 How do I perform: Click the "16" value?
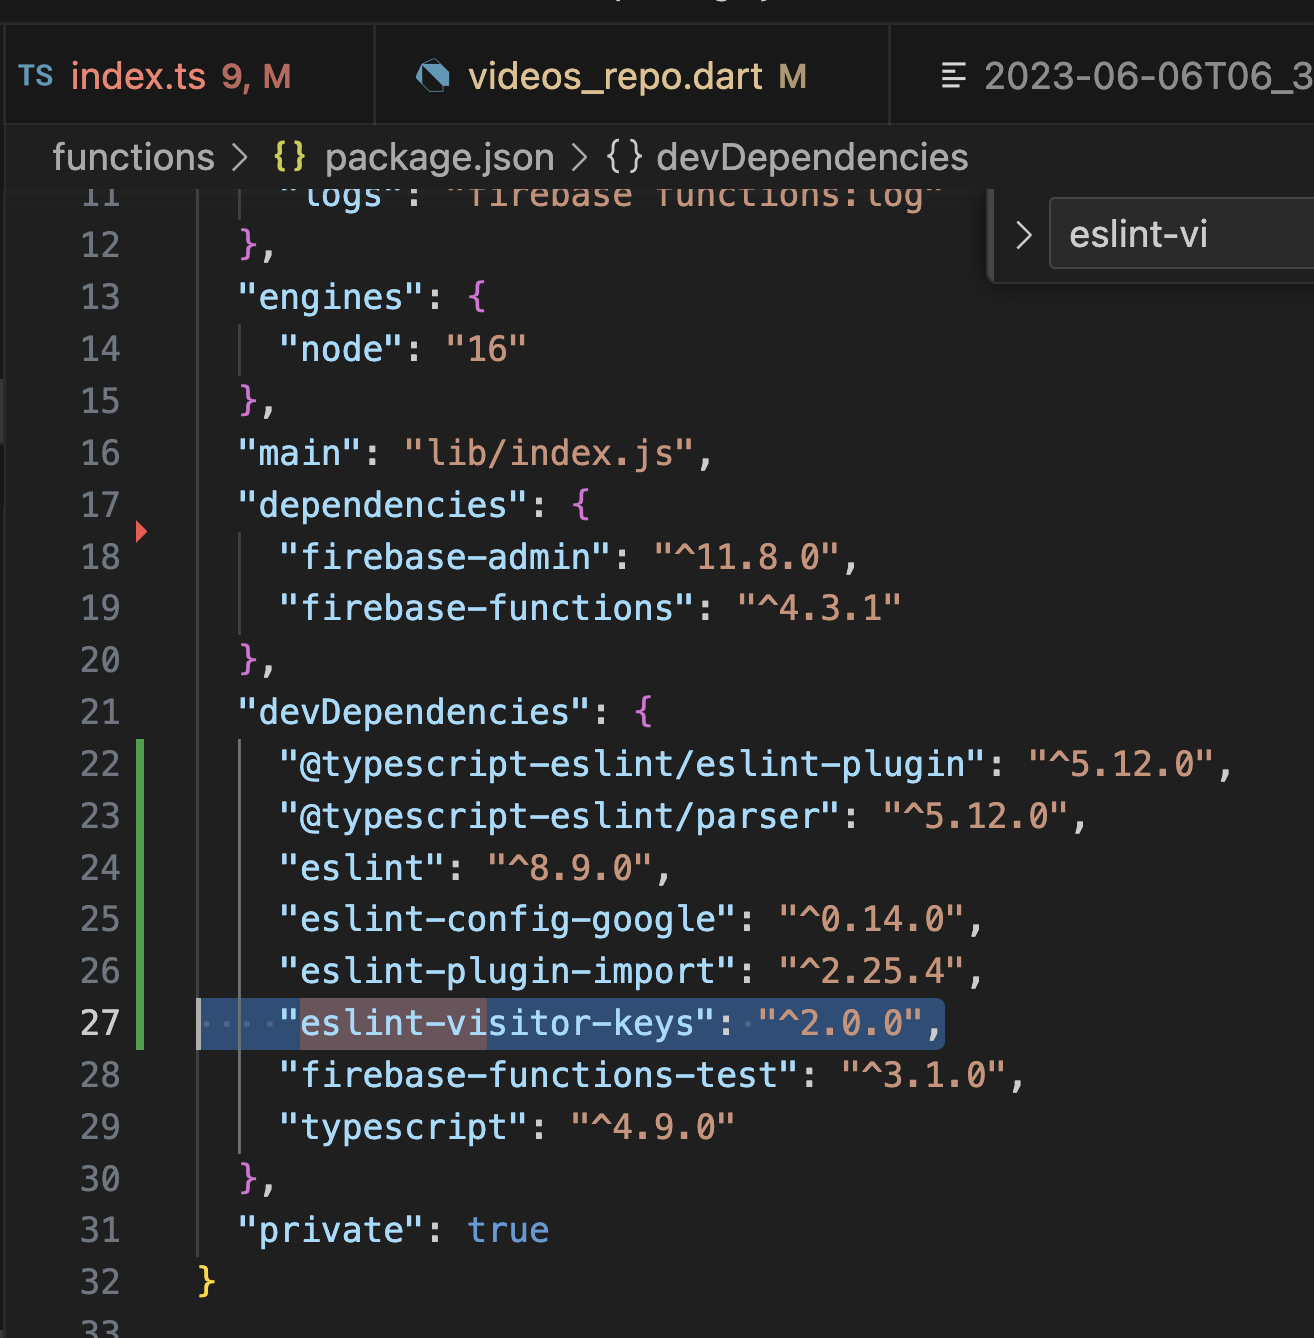pyautogui.click(x=487, y=349)
